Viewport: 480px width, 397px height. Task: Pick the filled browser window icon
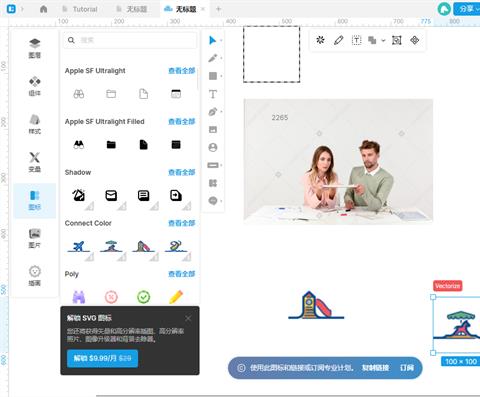tap(176, 145)
